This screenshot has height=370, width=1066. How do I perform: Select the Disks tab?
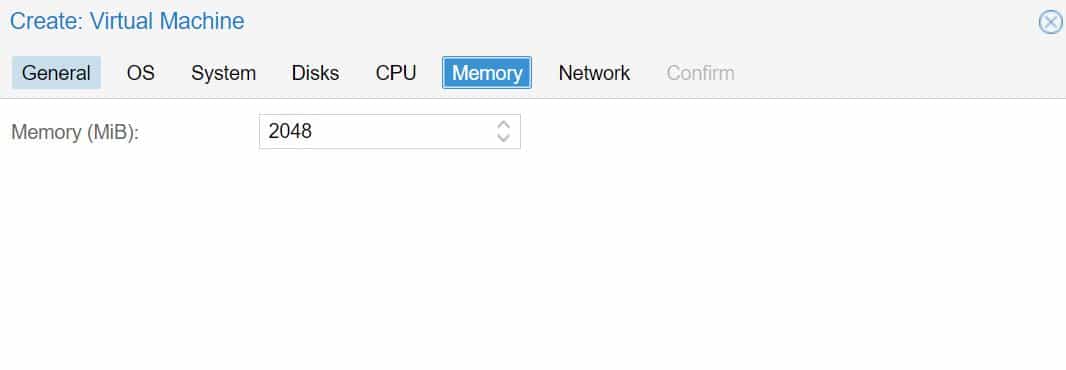pyautogui.click(x=315, y=73)
